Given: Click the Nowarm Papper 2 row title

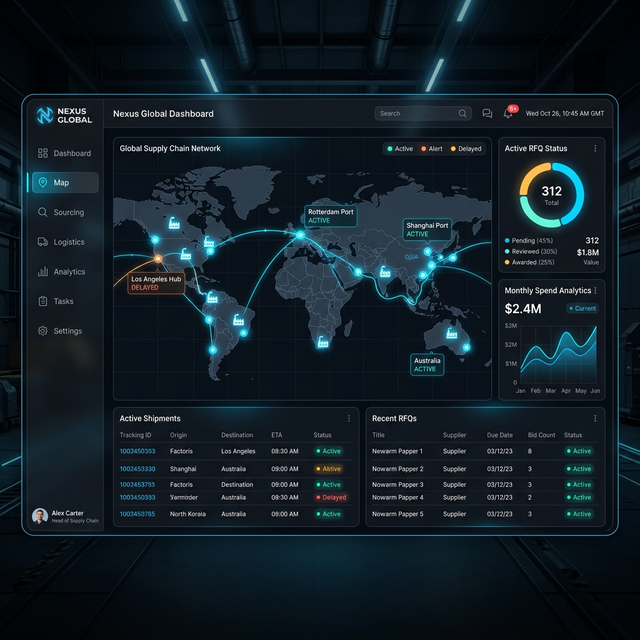Looking at the screenshot, I should (398, 469).
